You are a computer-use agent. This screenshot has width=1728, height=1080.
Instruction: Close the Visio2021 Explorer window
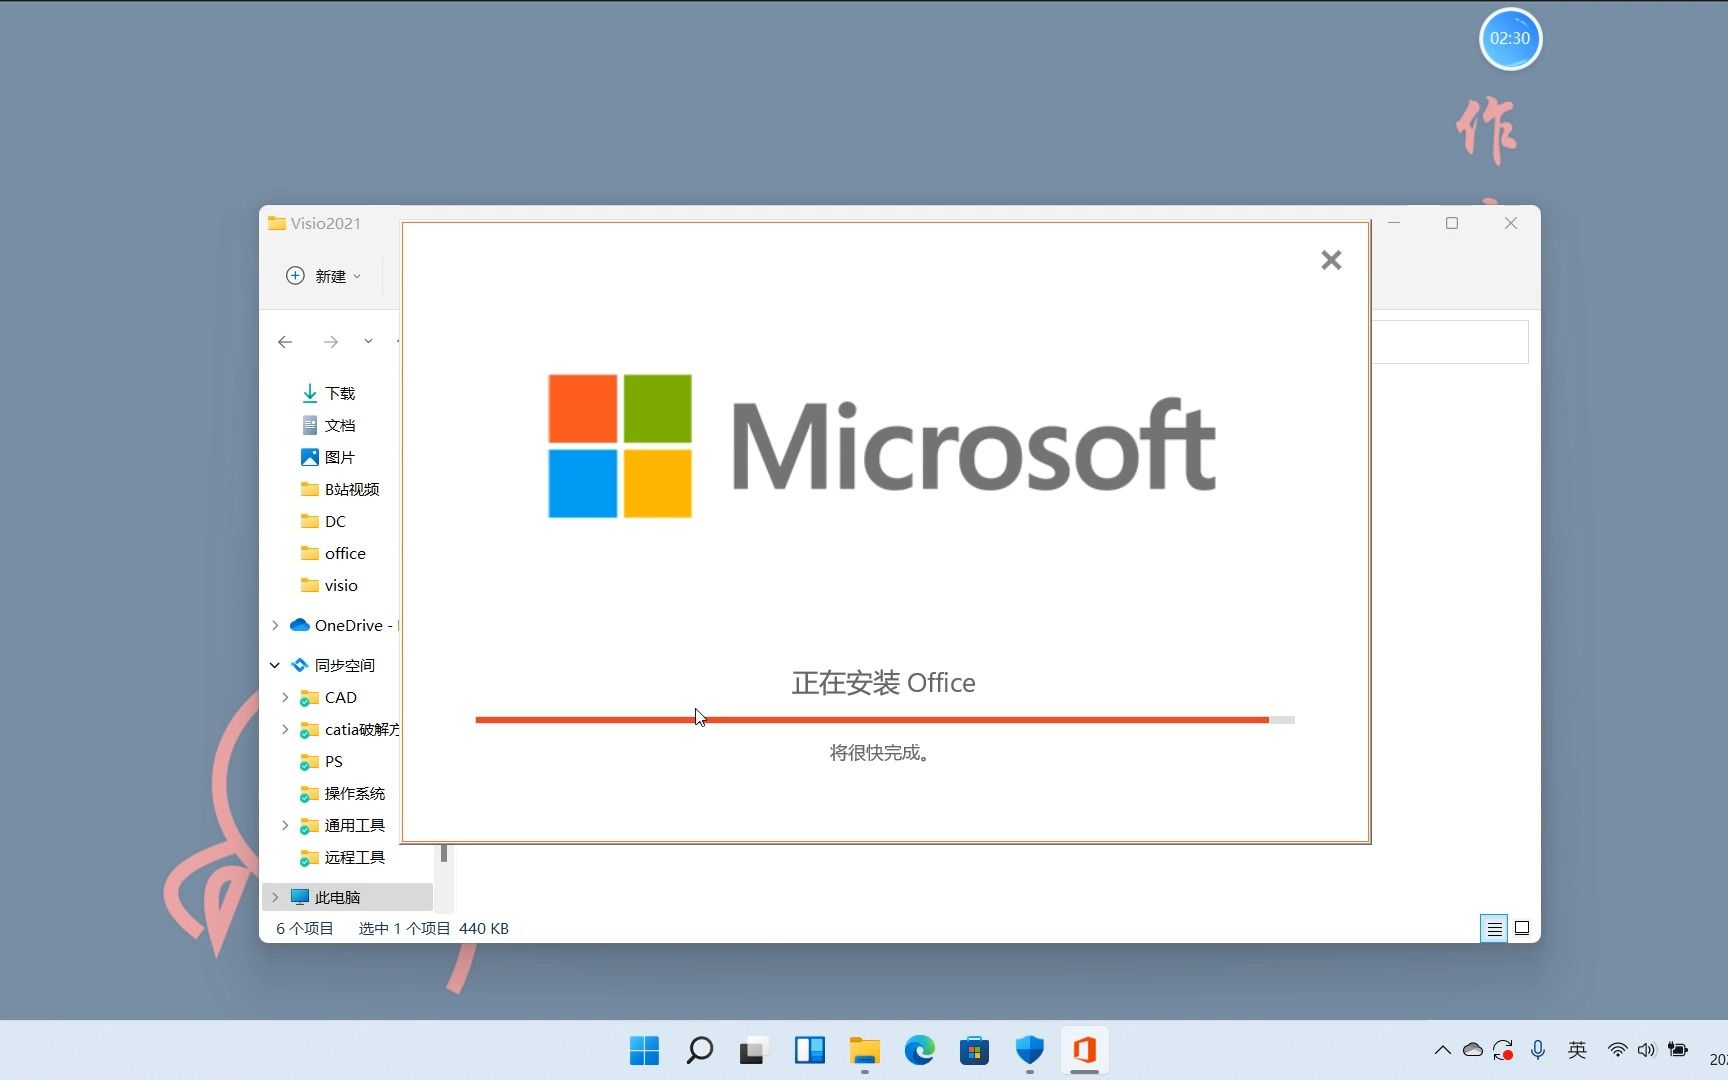click(x=1511, y=223)
